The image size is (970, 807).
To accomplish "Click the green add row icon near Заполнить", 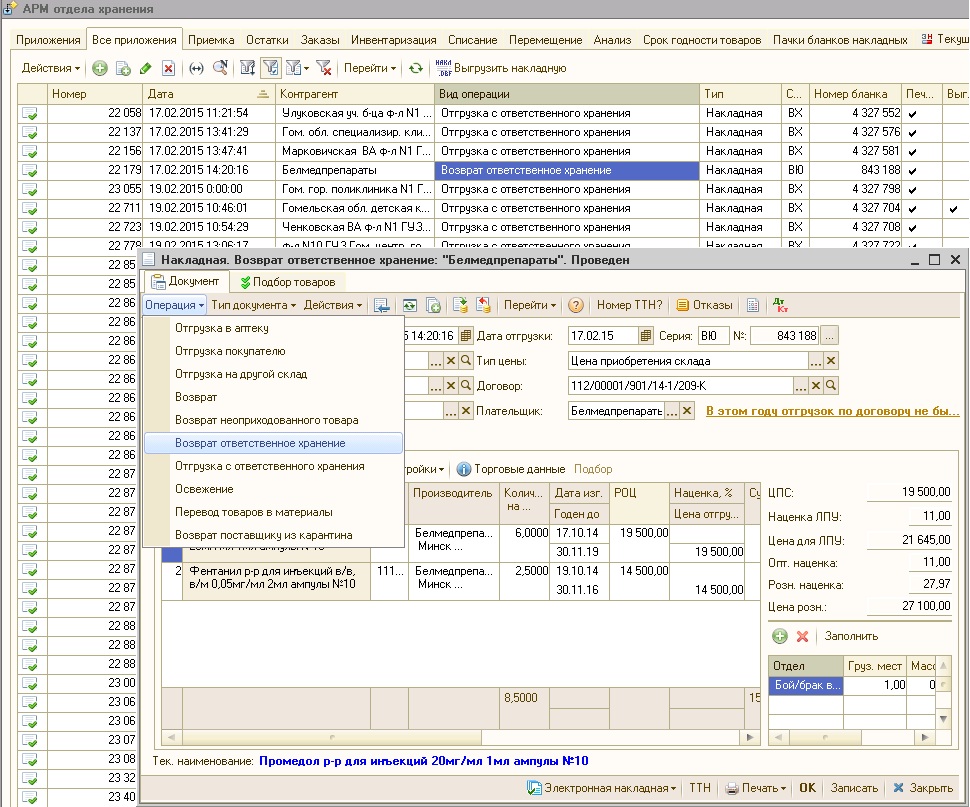I will (x=780, y=636).
